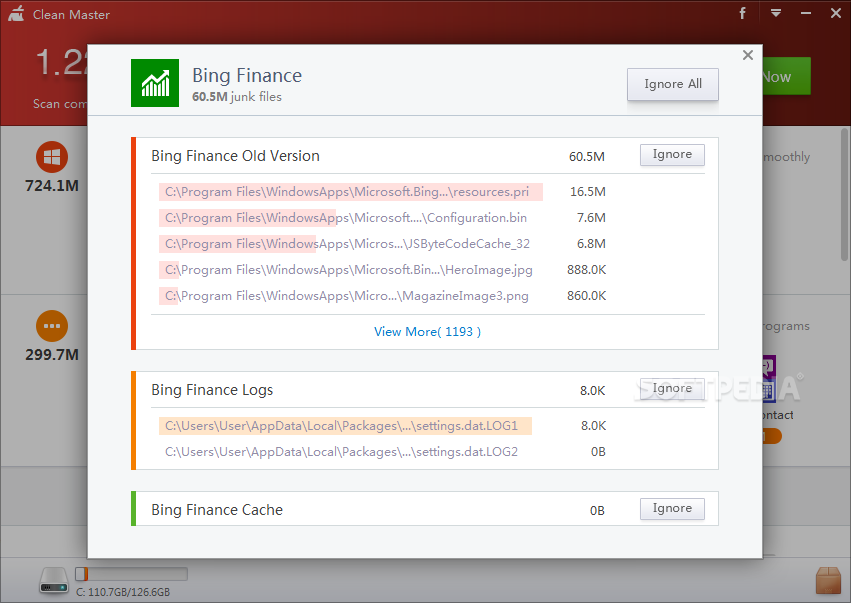
Task: Ignore the Bing Finance Cache group
Action: pos(672,509)
